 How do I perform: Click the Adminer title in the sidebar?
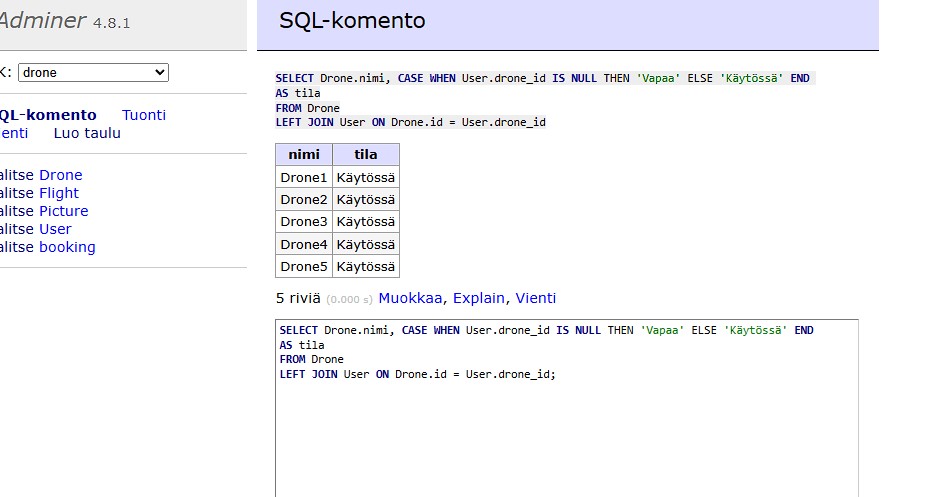point(42,21)
